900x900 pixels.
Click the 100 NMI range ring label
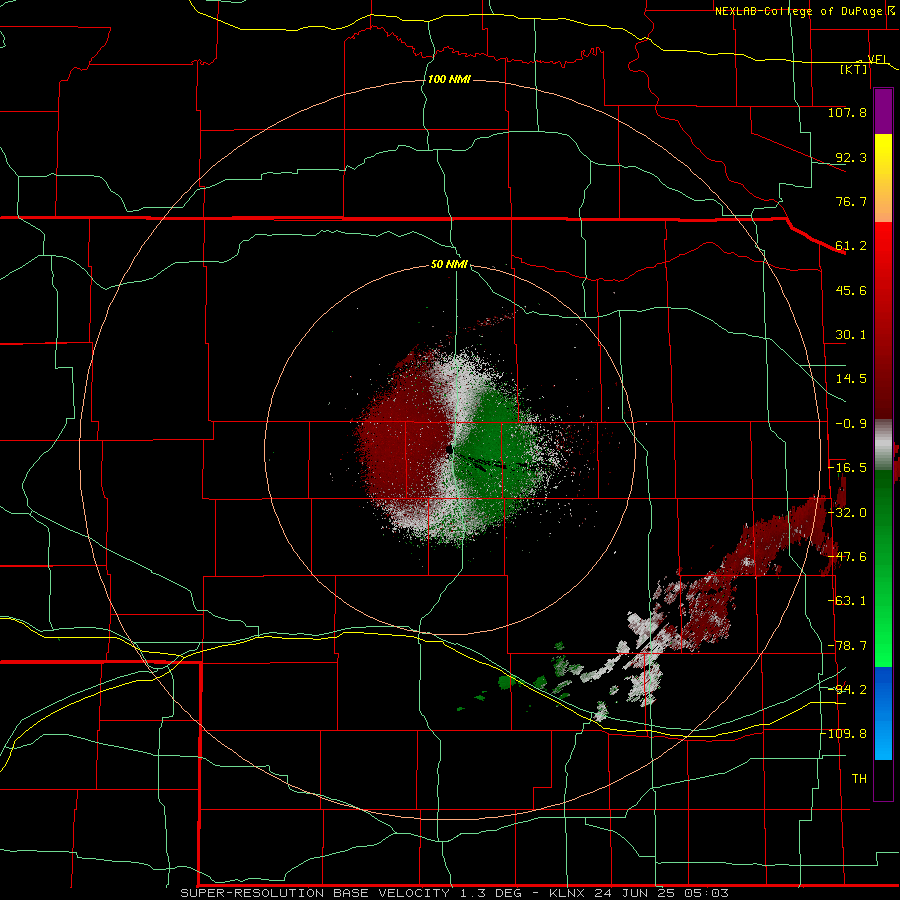449,79
